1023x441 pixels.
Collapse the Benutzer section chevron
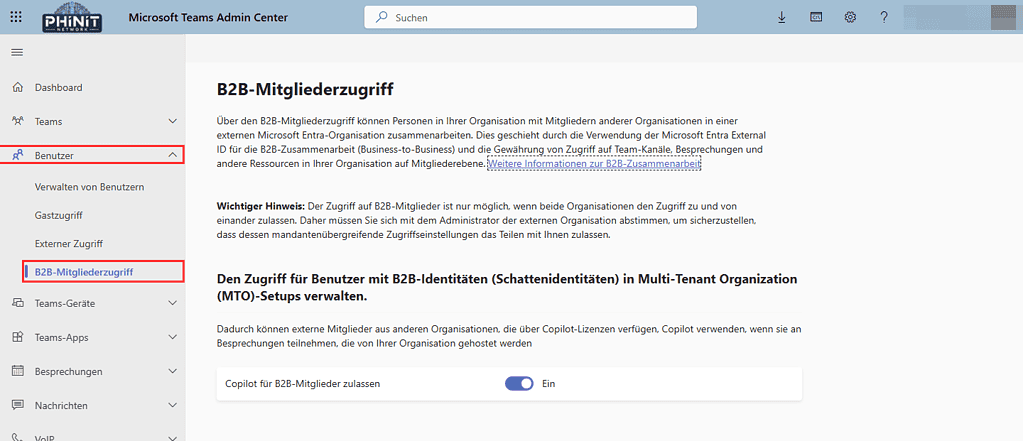(x=172, y=155)
